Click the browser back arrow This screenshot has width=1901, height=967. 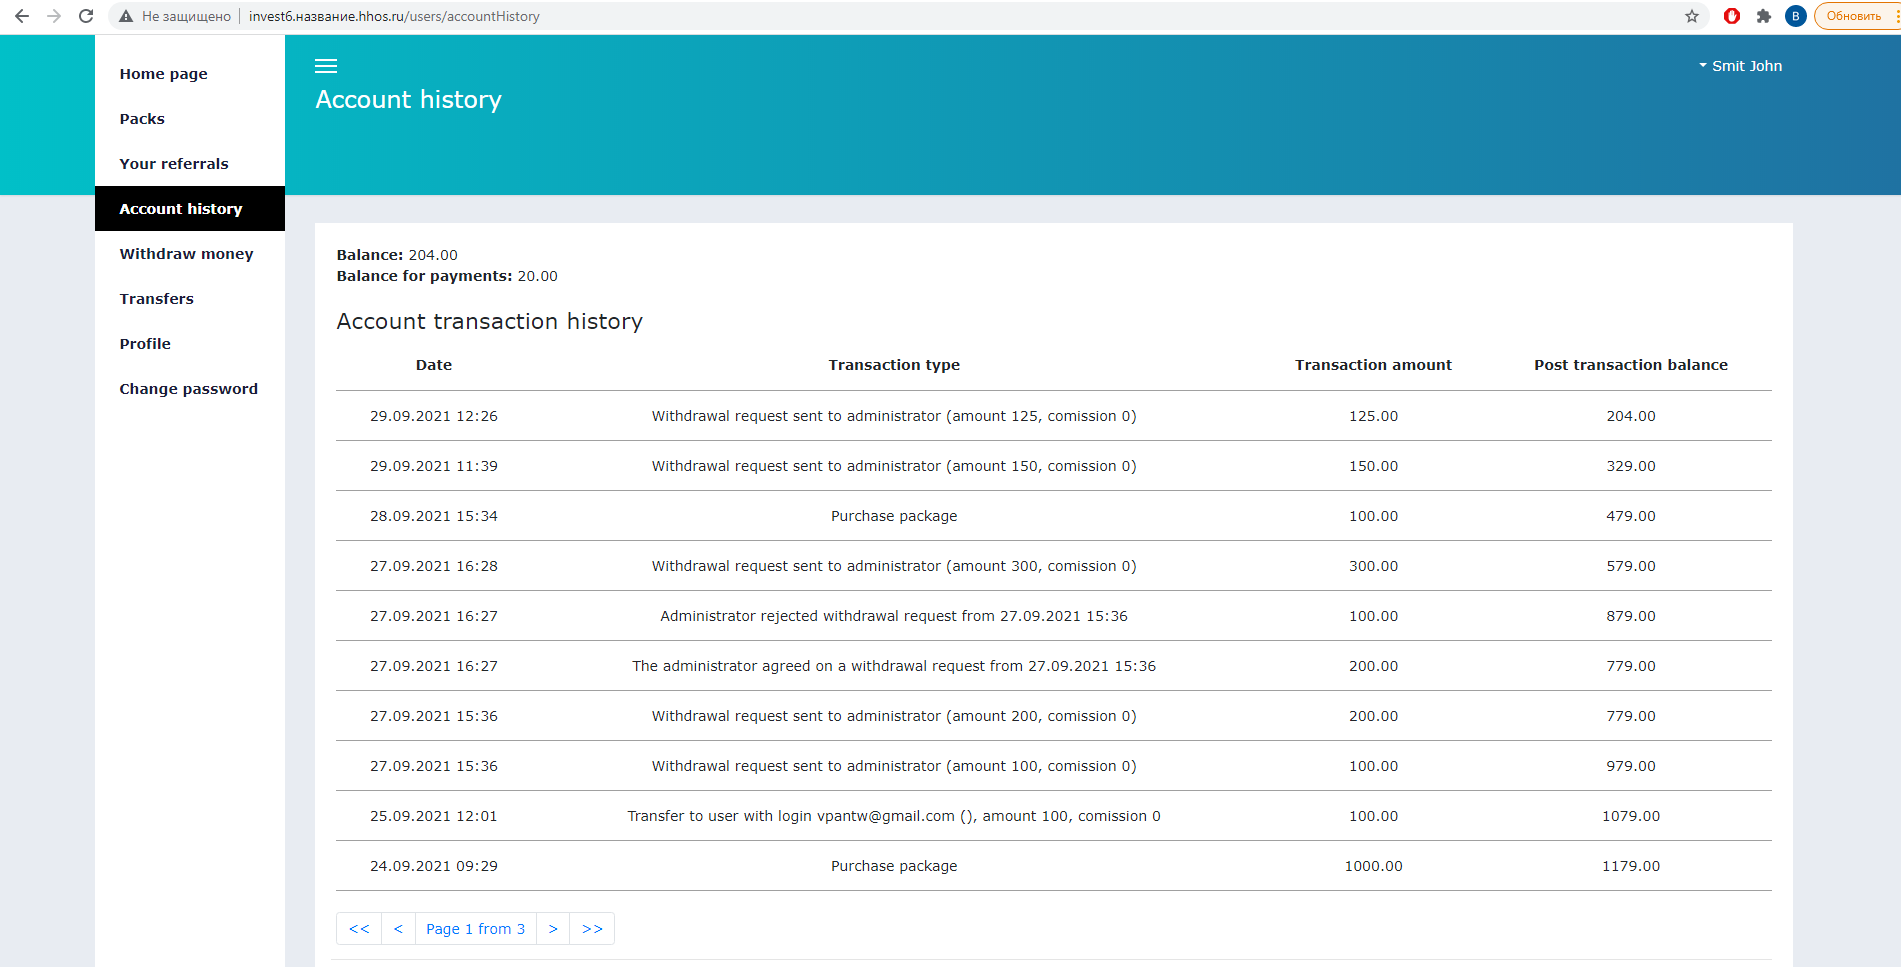[22, 16]
